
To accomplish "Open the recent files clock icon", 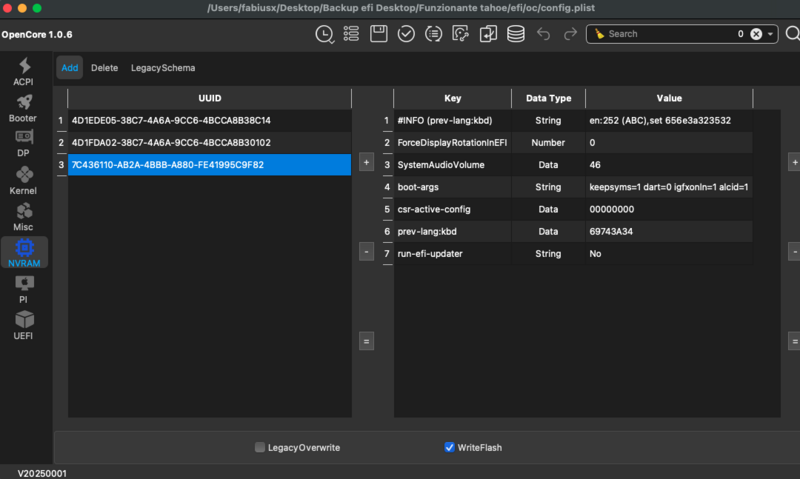I will click(x=325, y=34).
